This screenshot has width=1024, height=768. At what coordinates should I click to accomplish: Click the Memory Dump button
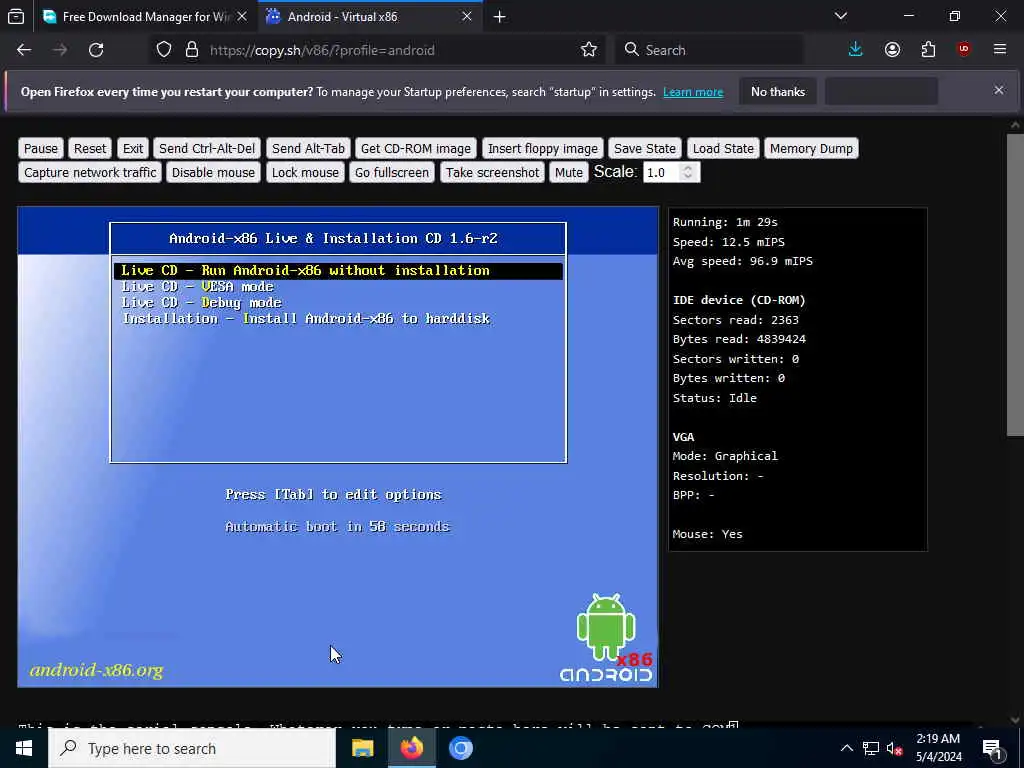(x=811, y=148)
